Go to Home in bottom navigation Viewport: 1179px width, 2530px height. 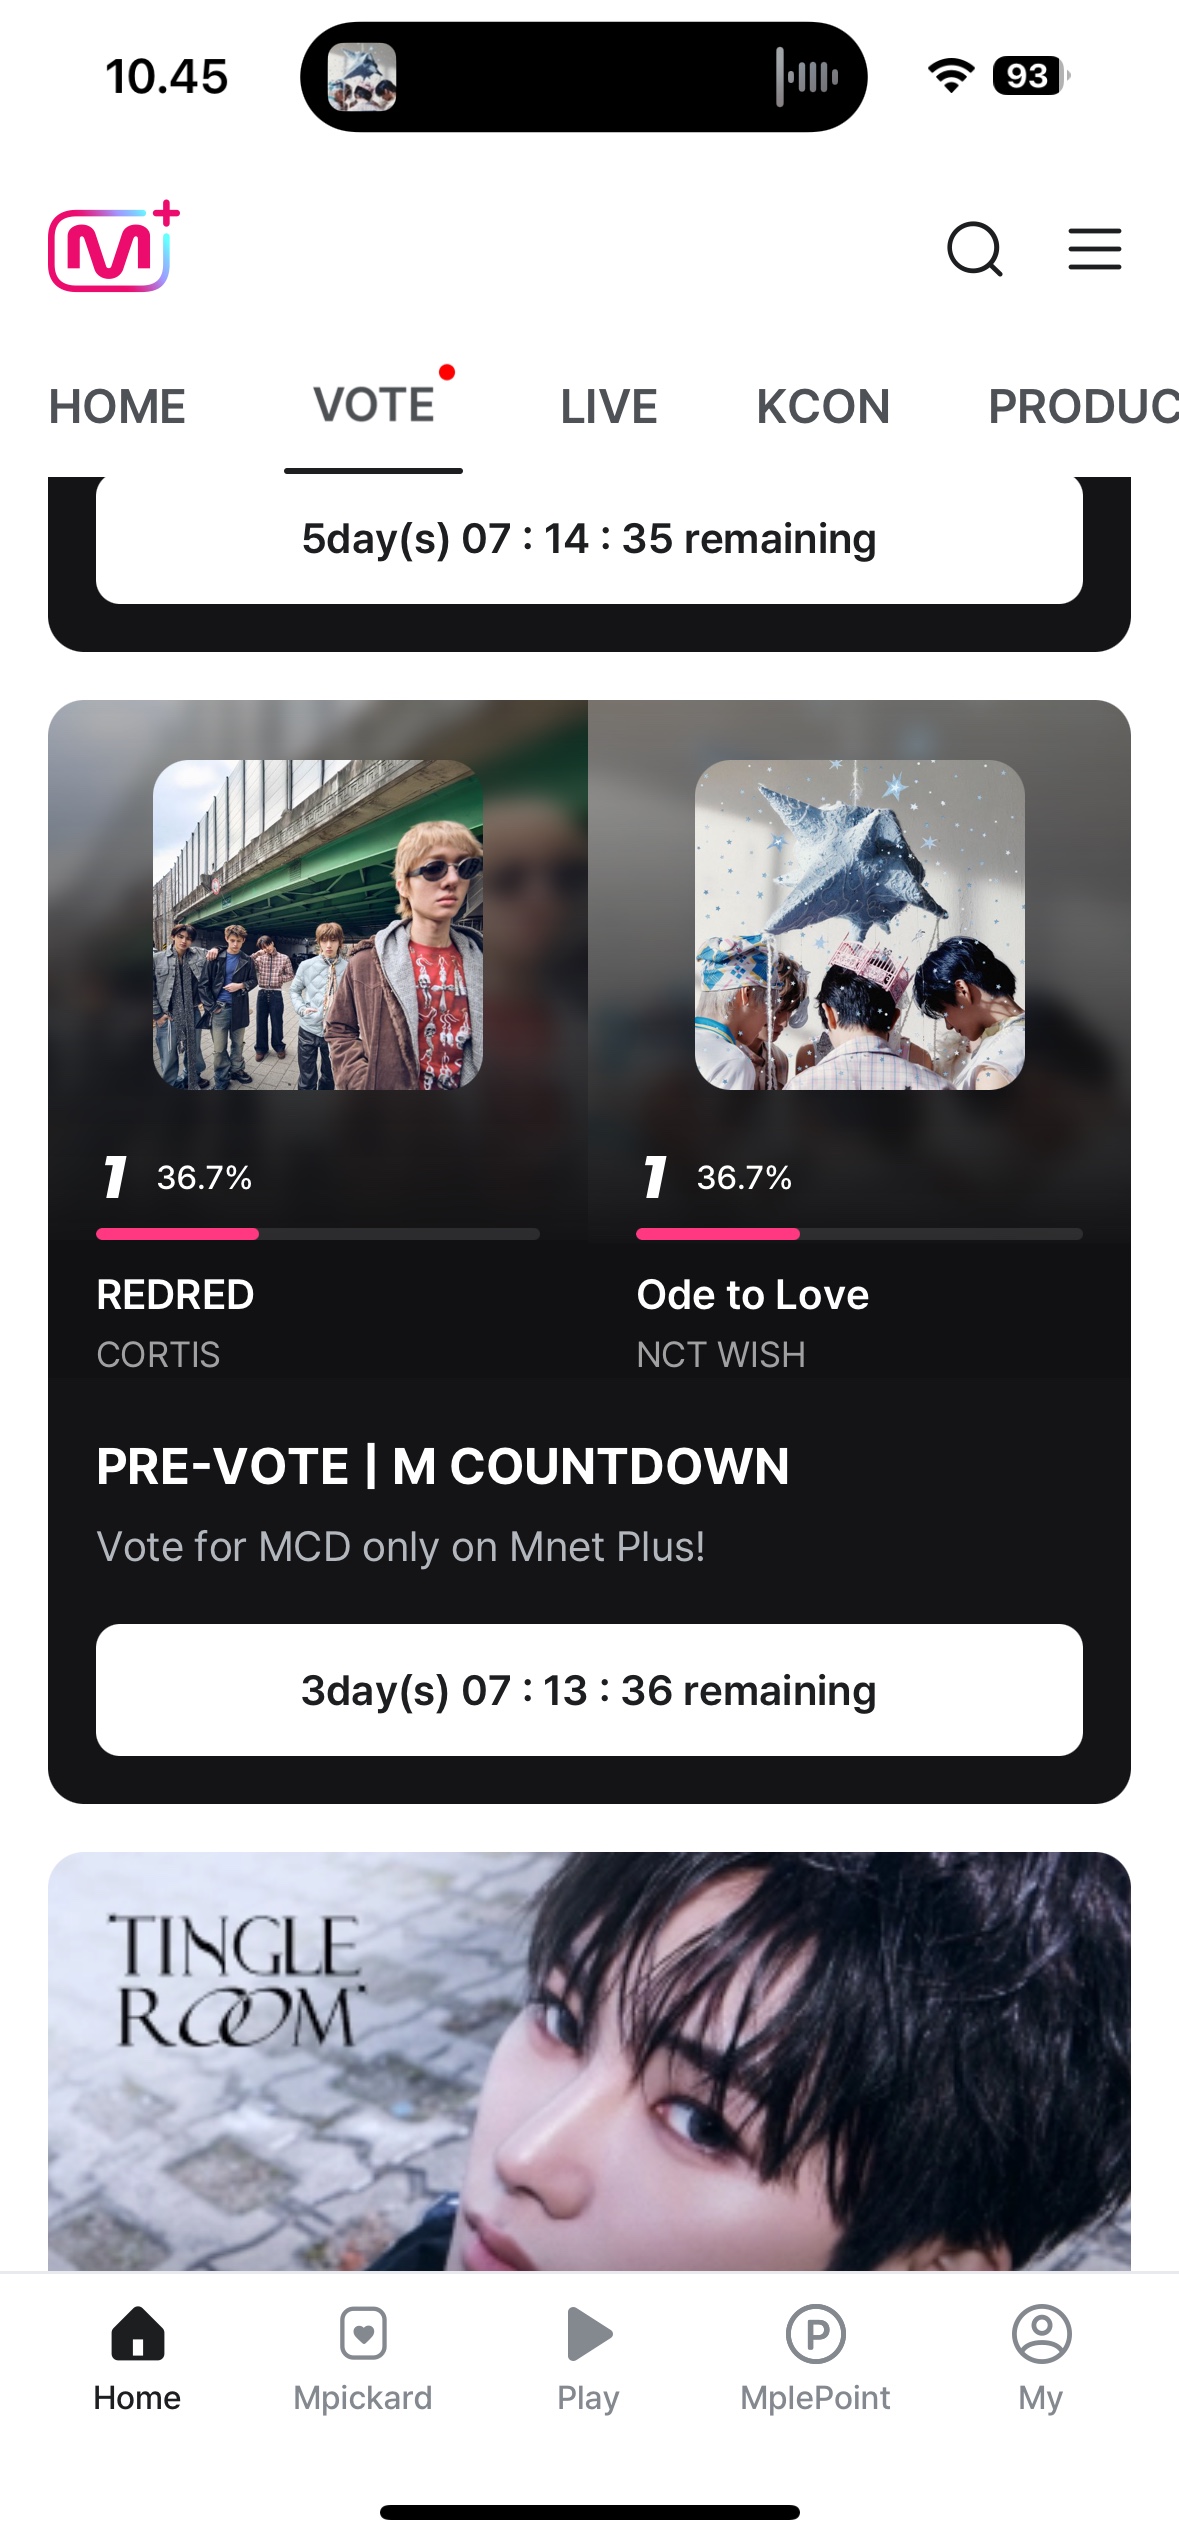pos(137,2360)
